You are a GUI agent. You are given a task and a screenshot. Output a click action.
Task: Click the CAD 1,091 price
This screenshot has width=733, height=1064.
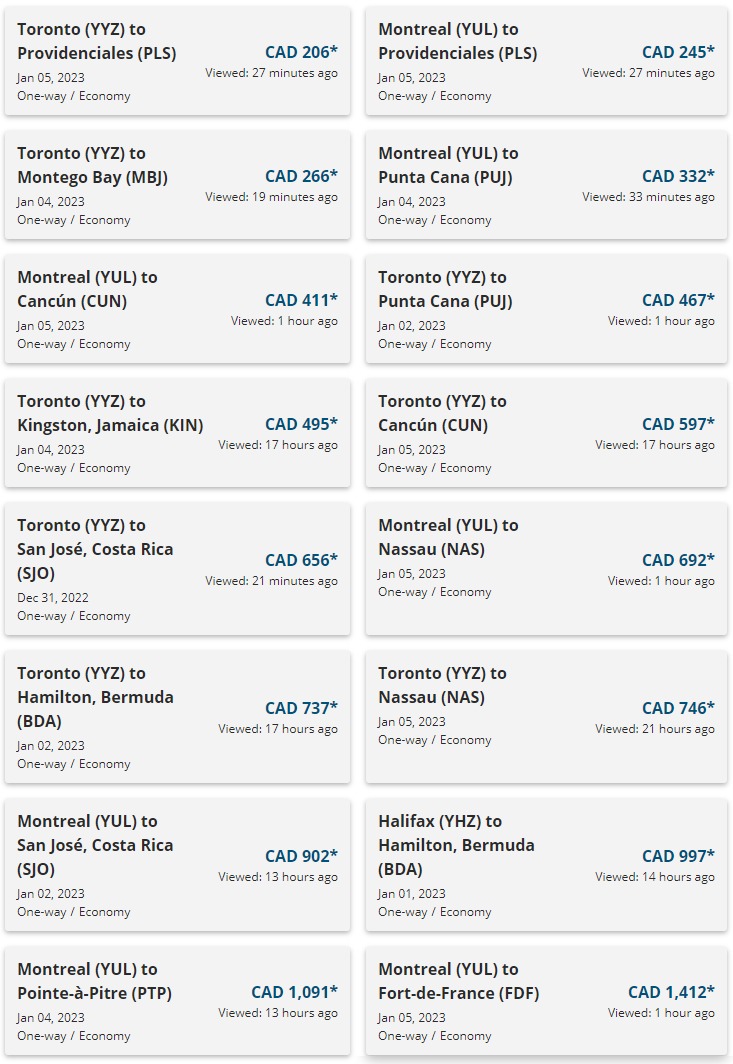coord(295,992)
